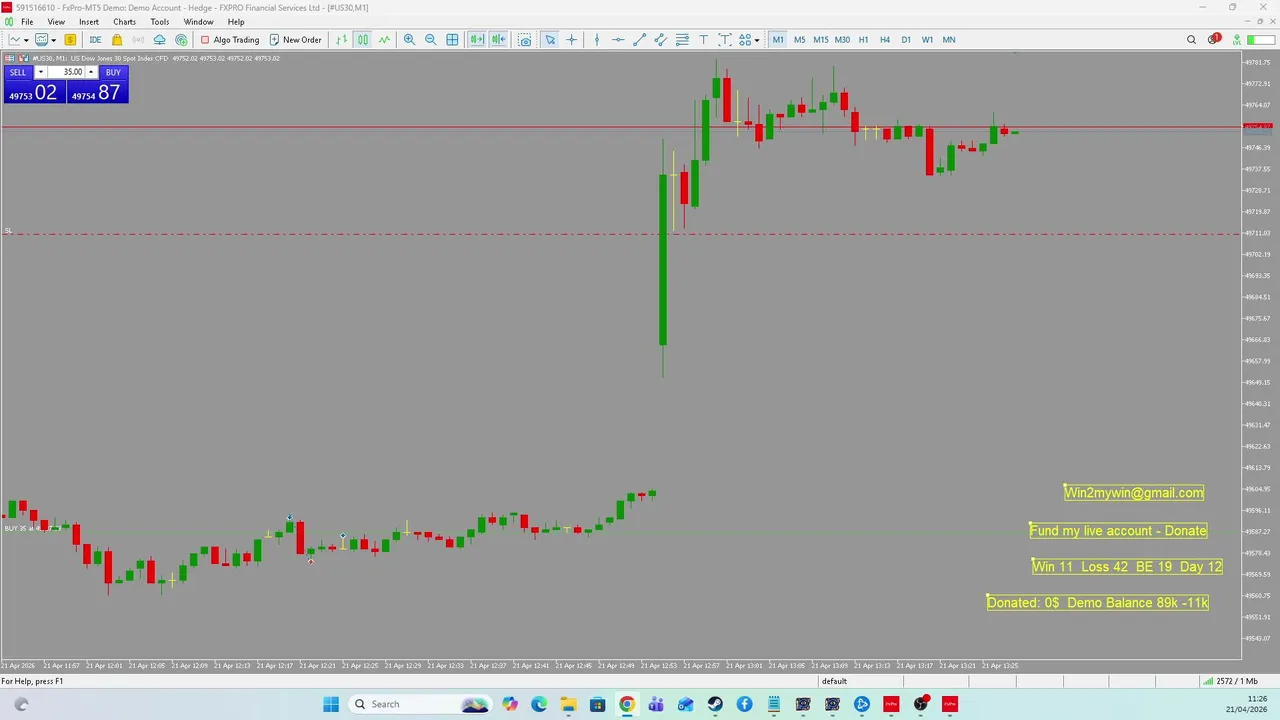
Task: Increase lot size with up arrow
Action: pos(91,72)
